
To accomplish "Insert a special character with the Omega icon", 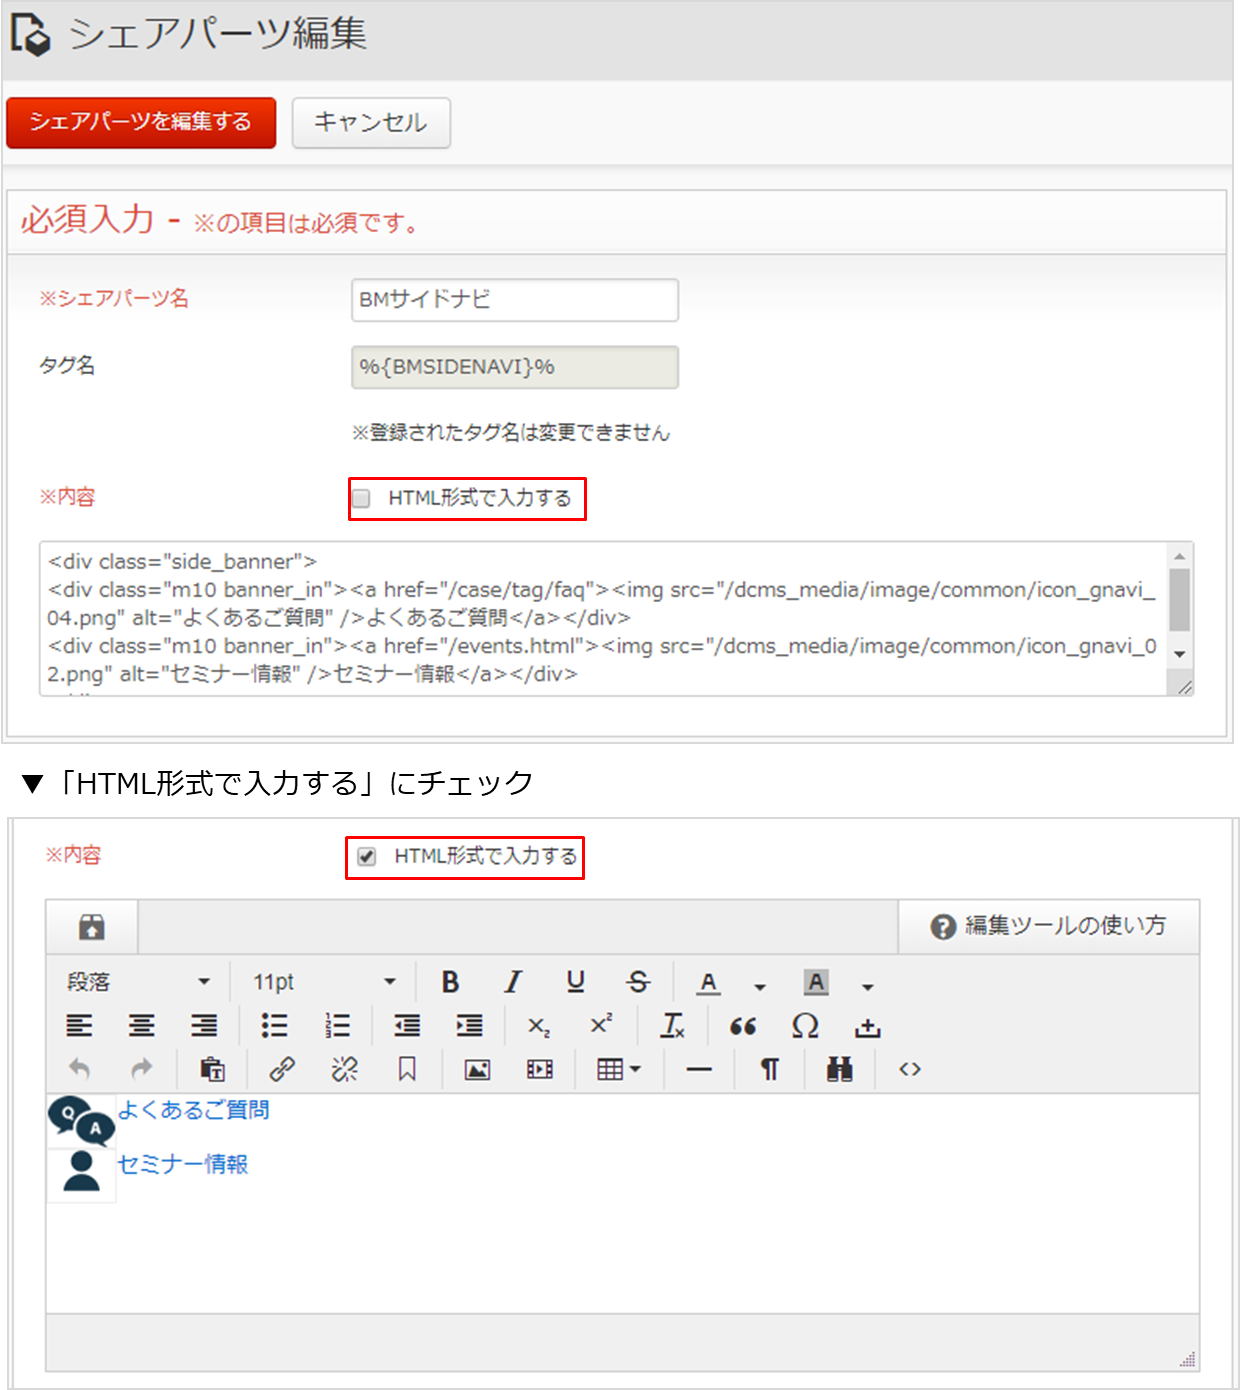I will tap(805, 1026).
